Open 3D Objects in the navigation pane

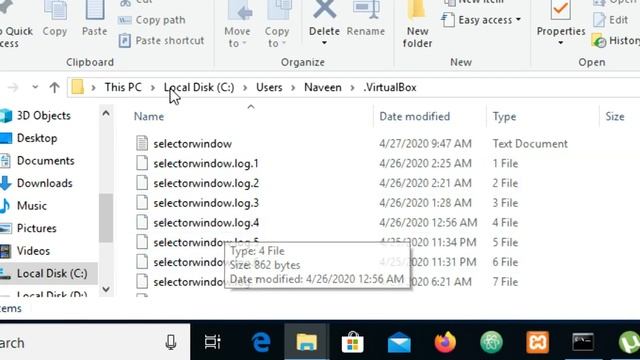pyautogui.click(x=44, y=116)
